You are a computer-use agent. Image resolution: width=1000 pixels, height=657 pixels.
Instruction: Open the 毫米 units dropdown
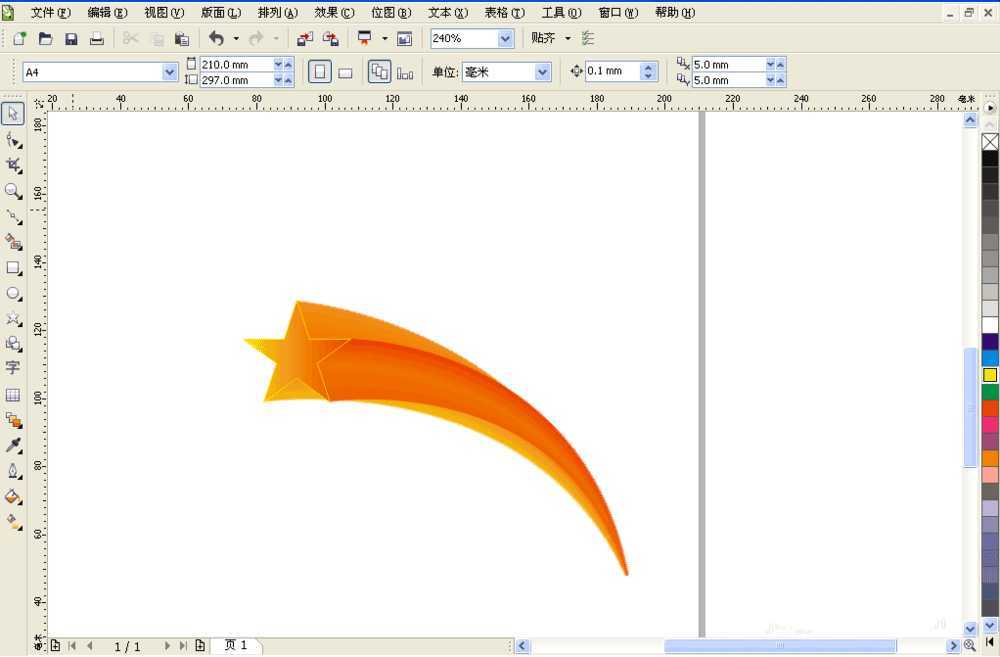[x=542, y=72]
